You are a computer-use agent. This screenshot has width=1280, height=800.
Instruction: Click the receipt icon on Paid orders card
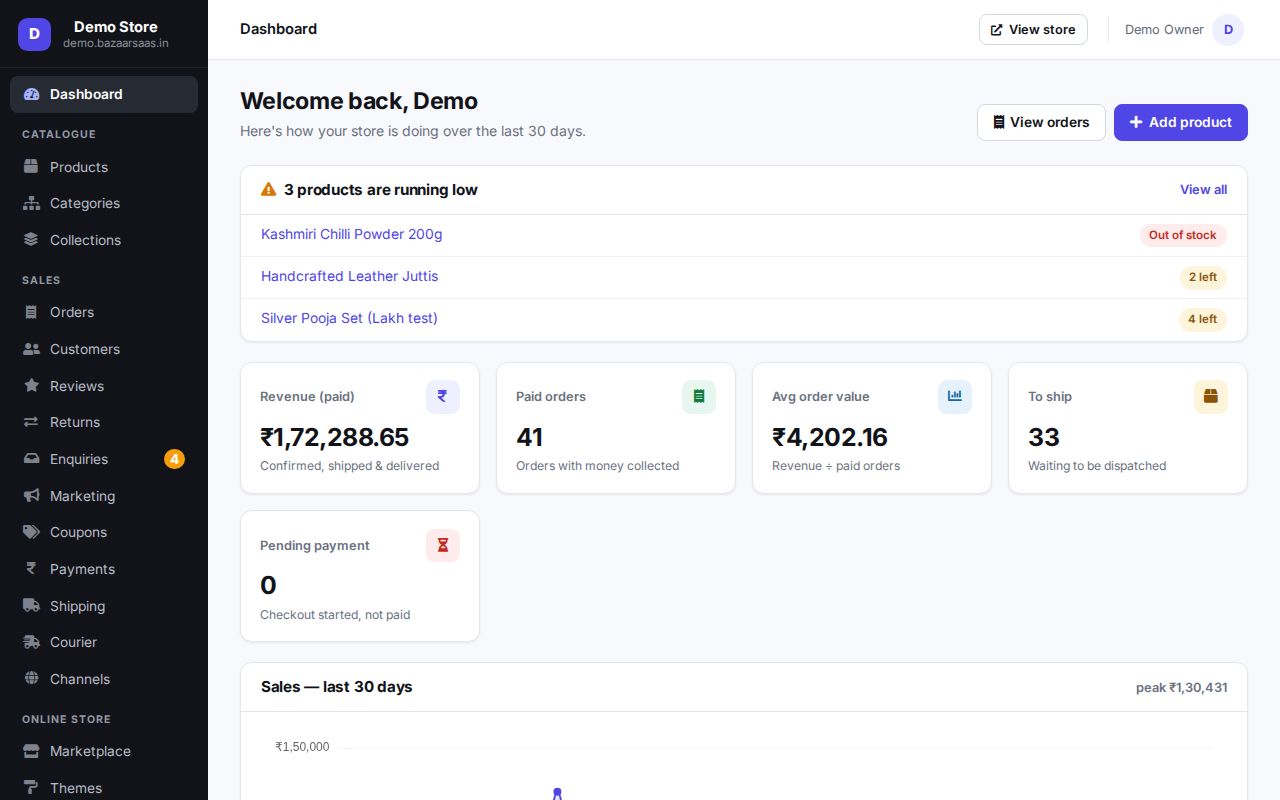[699, 397]
